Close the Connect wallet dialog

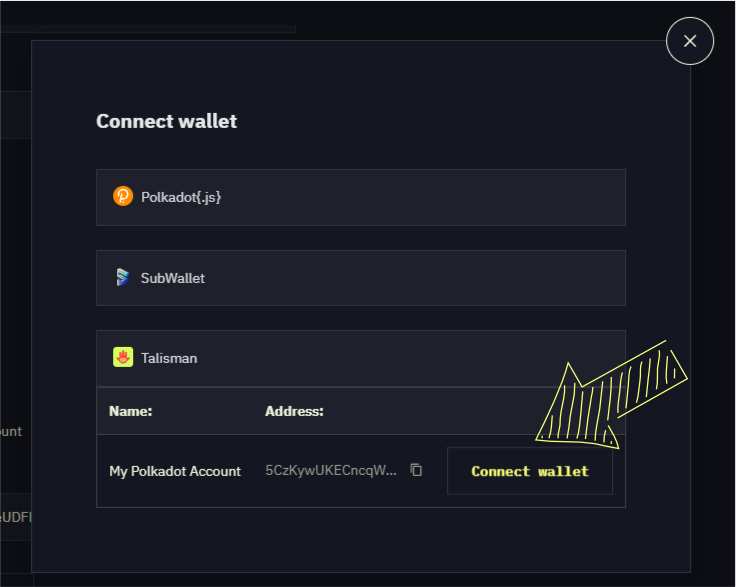[x=690, y=41]
